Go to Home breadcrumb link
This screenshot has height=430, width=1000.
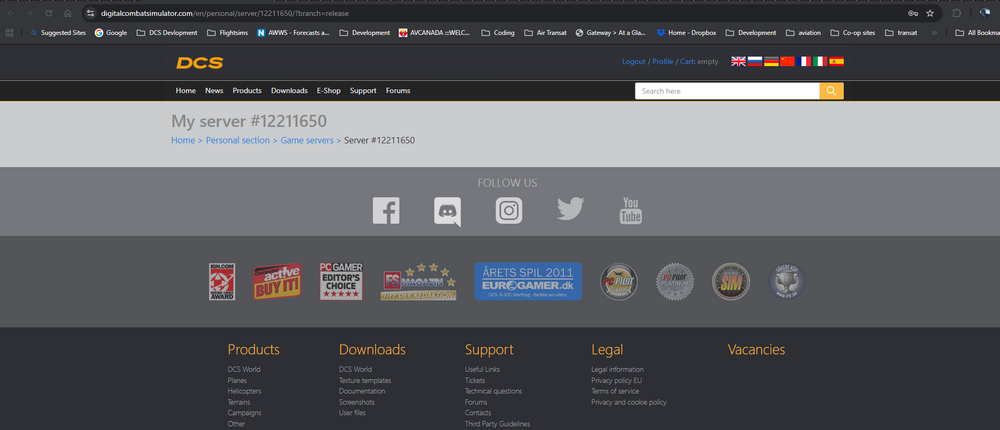[183, 140]
